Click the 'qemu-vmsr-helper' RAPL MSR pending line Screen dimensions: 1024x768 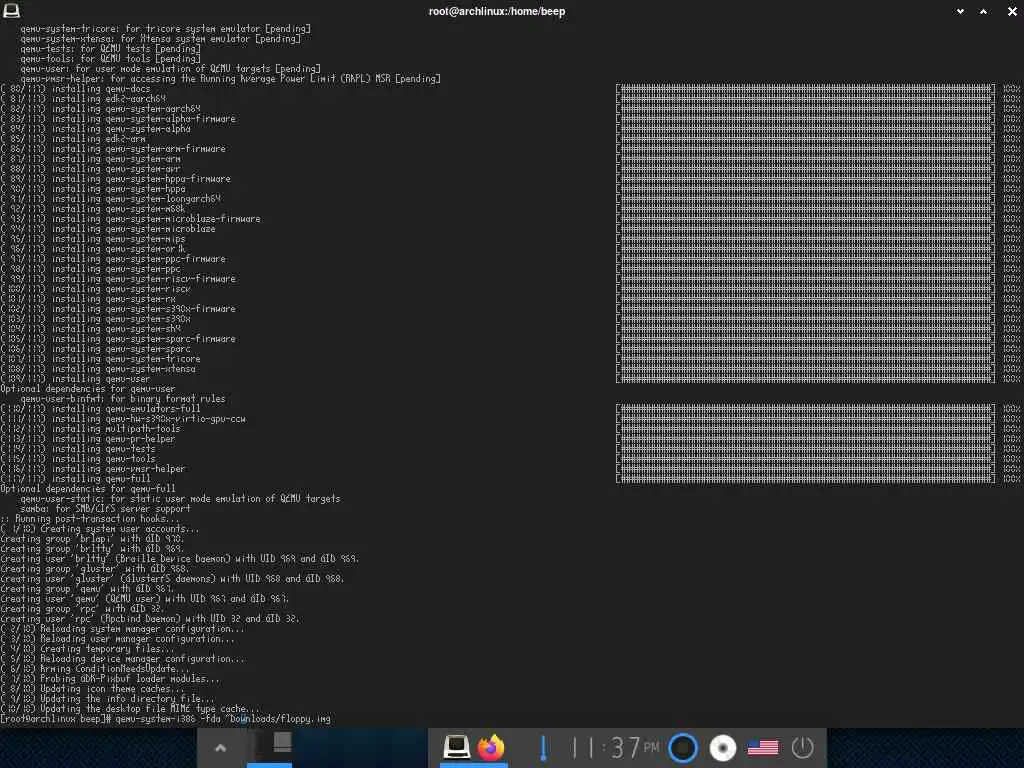click(231, 79)
